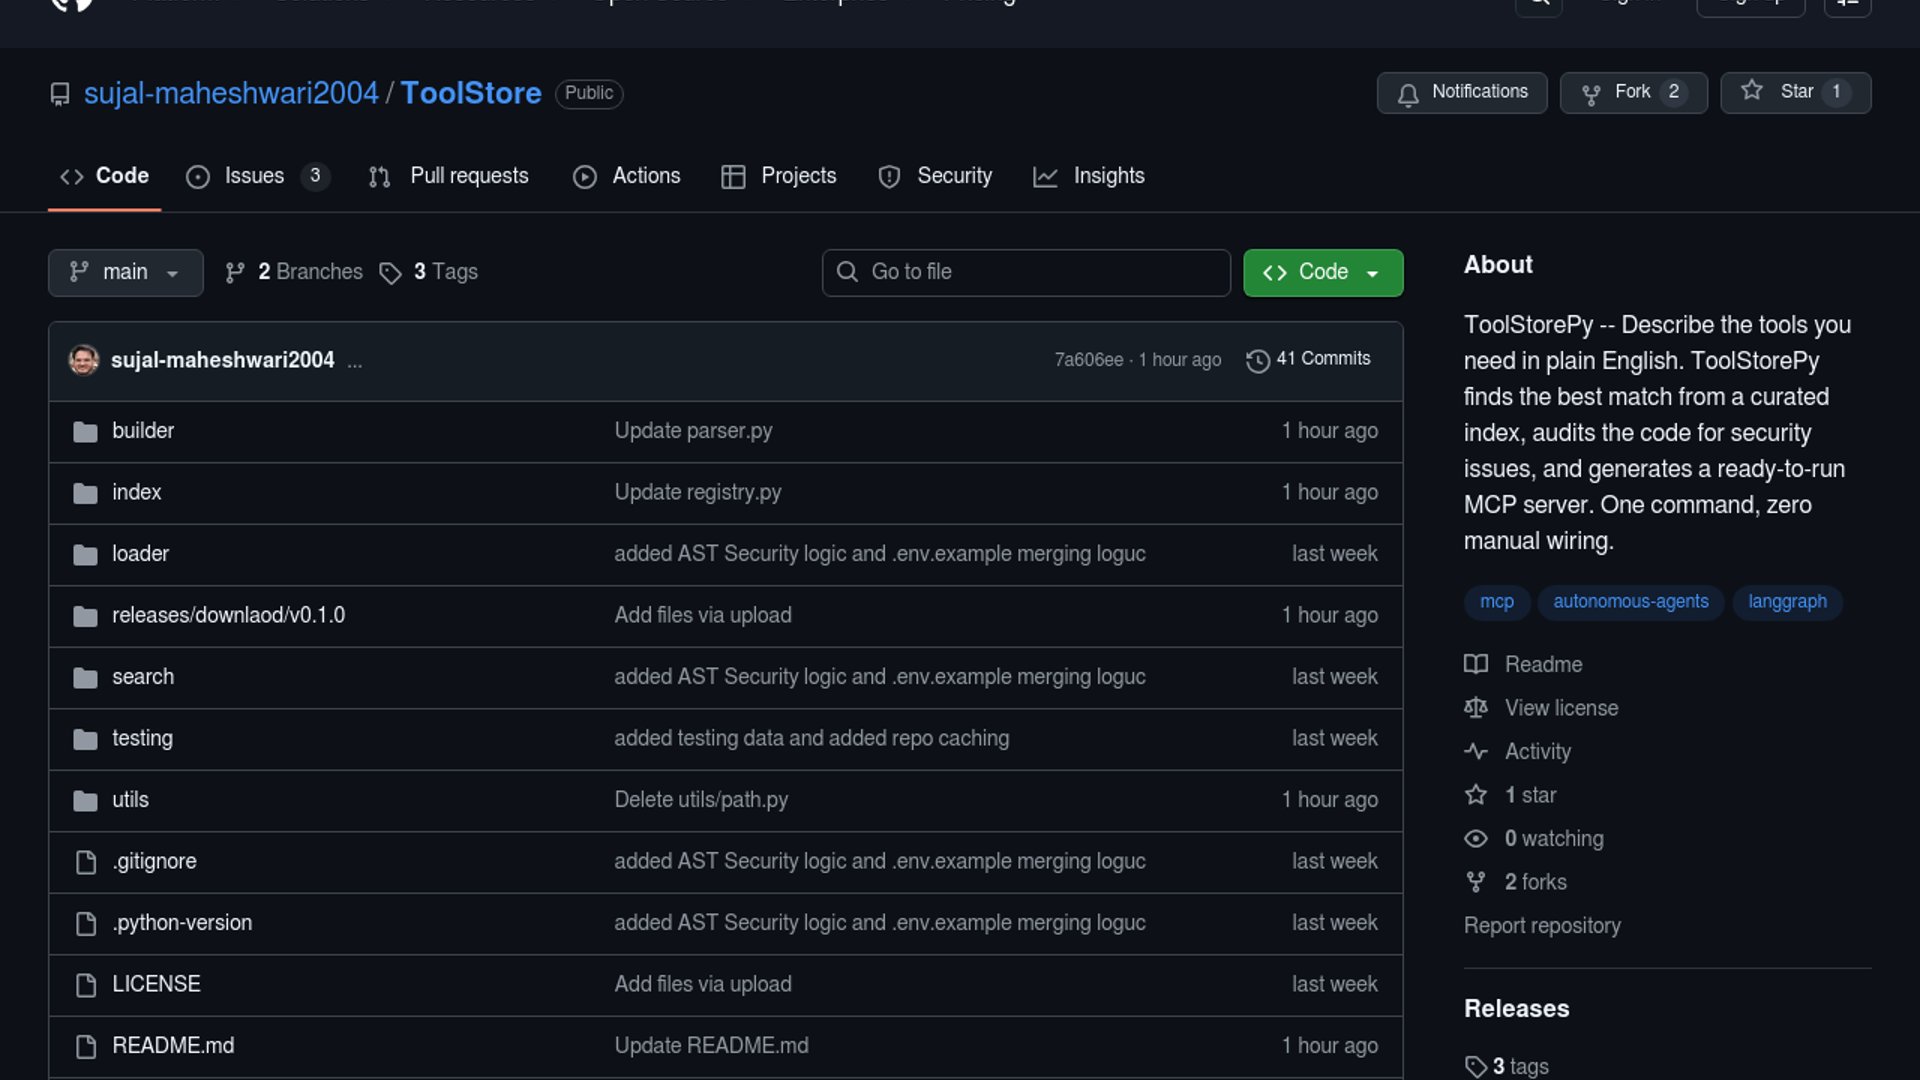Open View license scale link
This screenshot has height=1080, width=1920.
[1560, 708]
